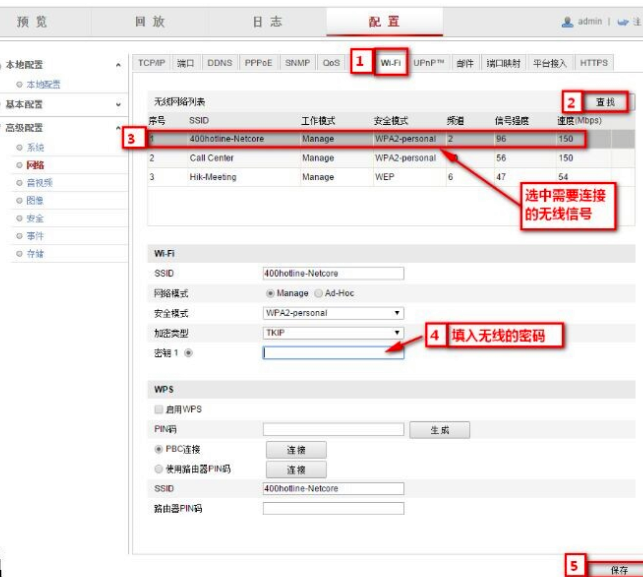Click the 路由器PIN码 input field
Image resolution: width=643 pixels, height=577 pixels.
(333, 509)
